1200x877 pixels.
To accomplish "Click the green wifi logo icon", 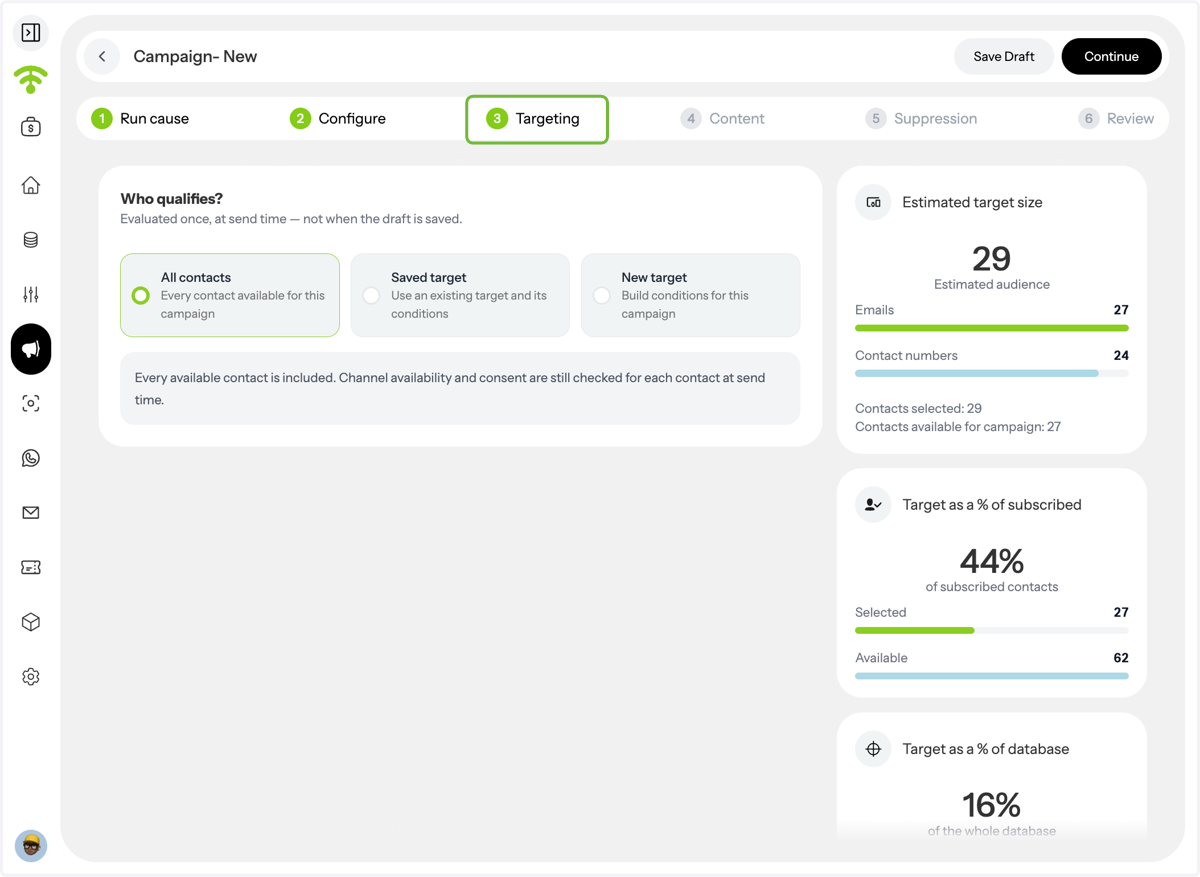I will (31, 79).
